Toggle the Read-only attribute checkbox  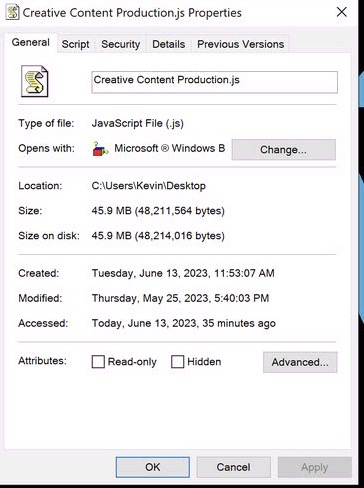tap(98, 362)
